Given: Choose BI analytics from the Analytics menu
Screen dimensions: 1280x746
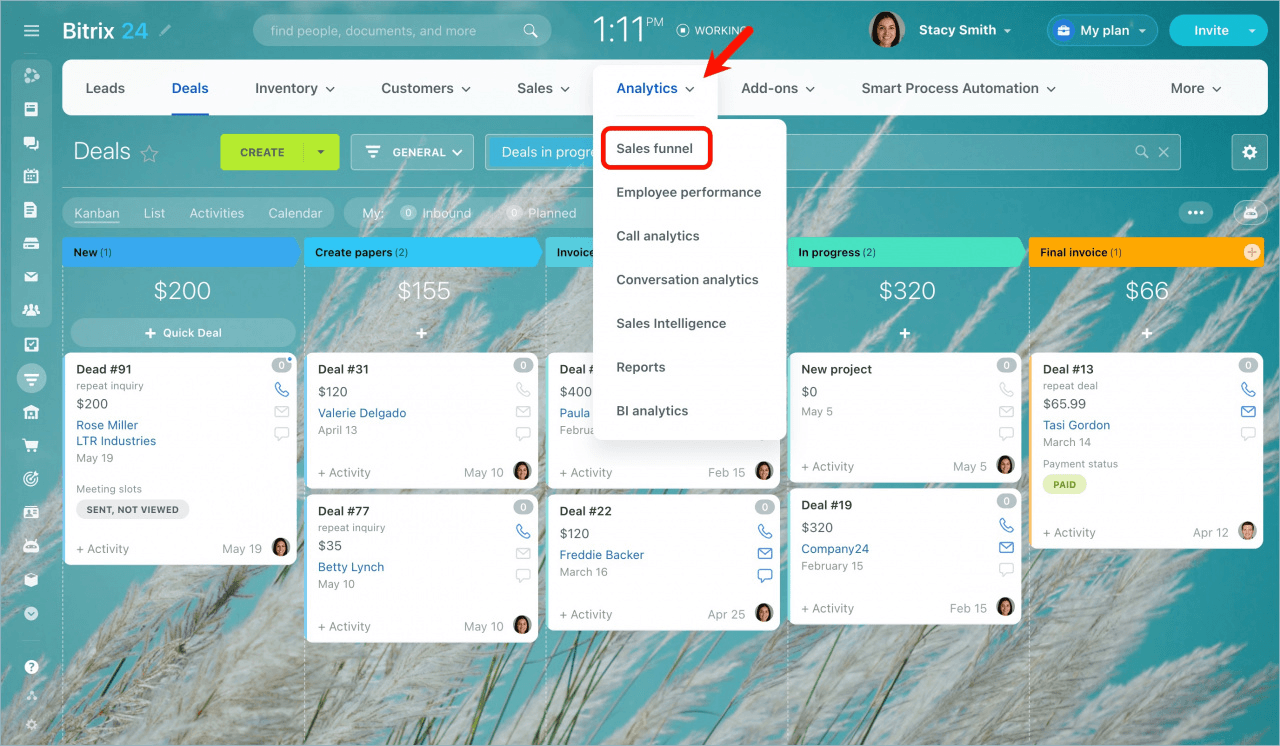Looking at the screenshot, I should coord(652,411).
